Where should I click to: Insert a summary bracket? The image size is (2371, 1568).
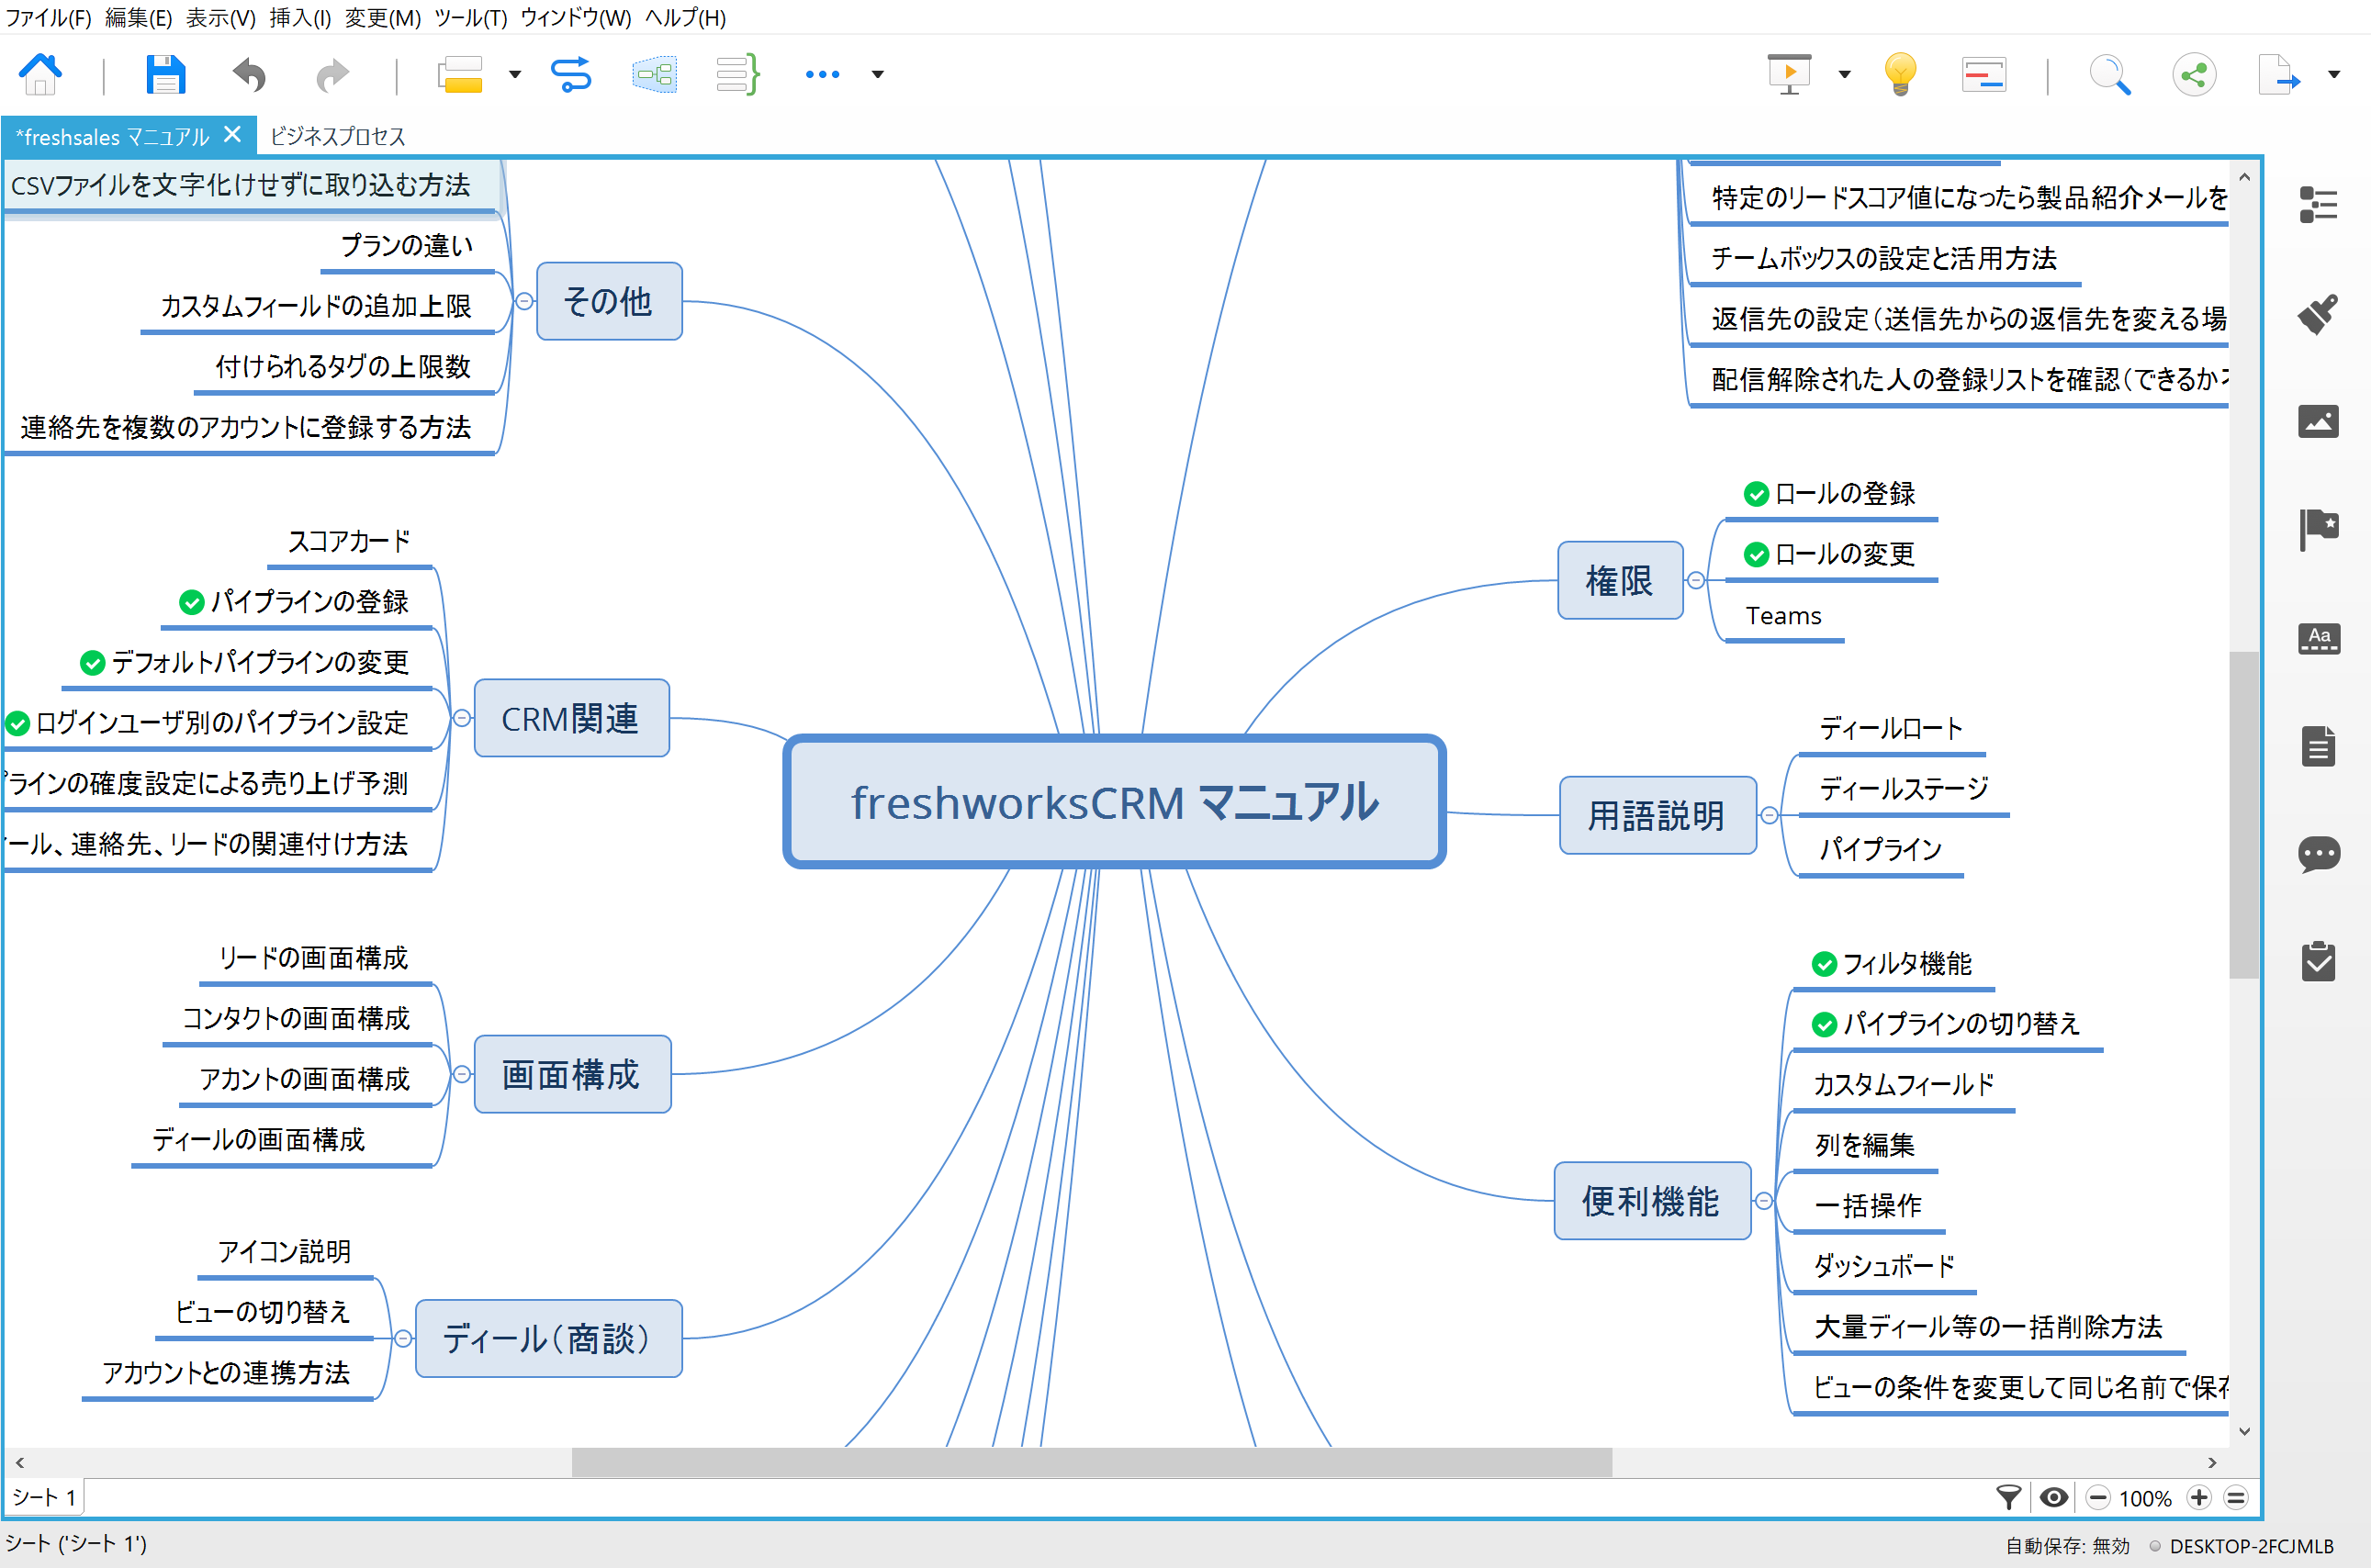tap(739, 74)
